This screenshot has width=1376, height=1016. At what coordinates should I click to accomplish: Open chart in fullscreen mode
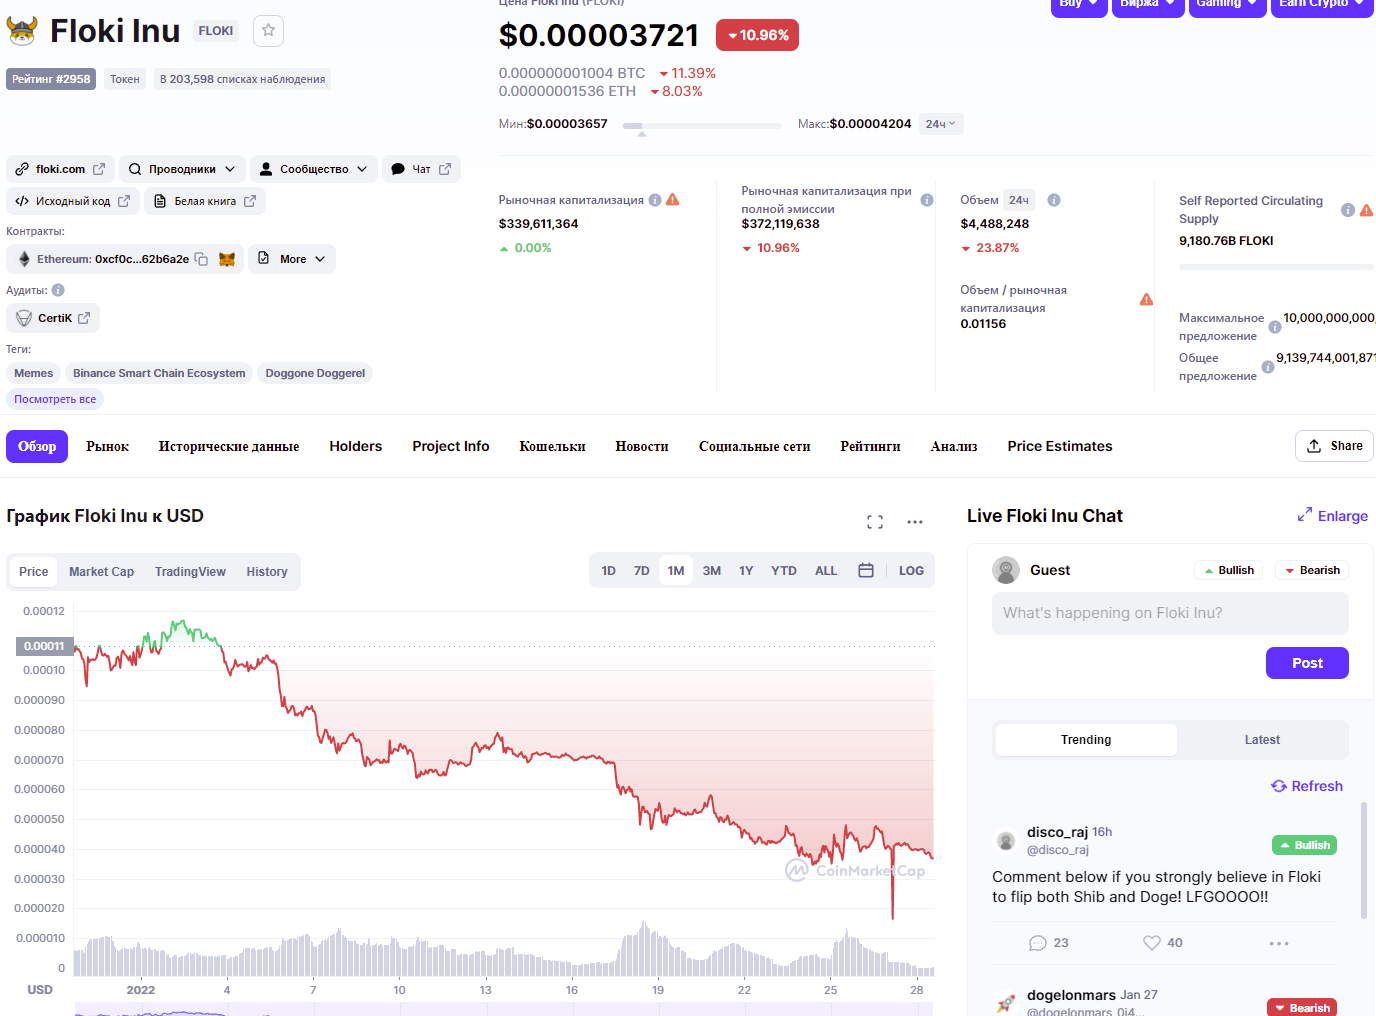(875, 522)
